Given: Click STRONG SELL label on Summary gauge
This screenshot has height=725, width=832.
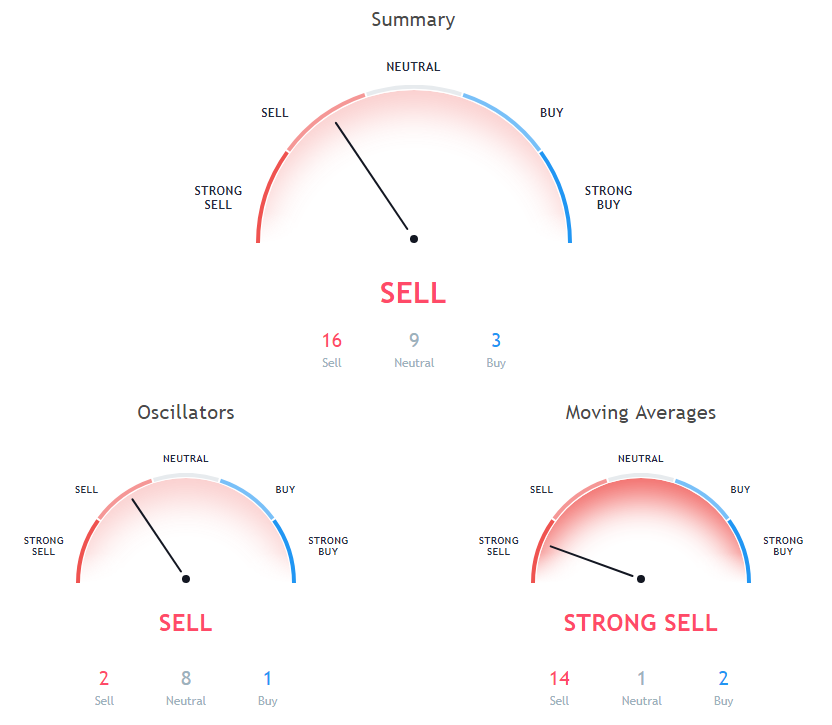Looking at the screenshot, I should coord(218,198).
